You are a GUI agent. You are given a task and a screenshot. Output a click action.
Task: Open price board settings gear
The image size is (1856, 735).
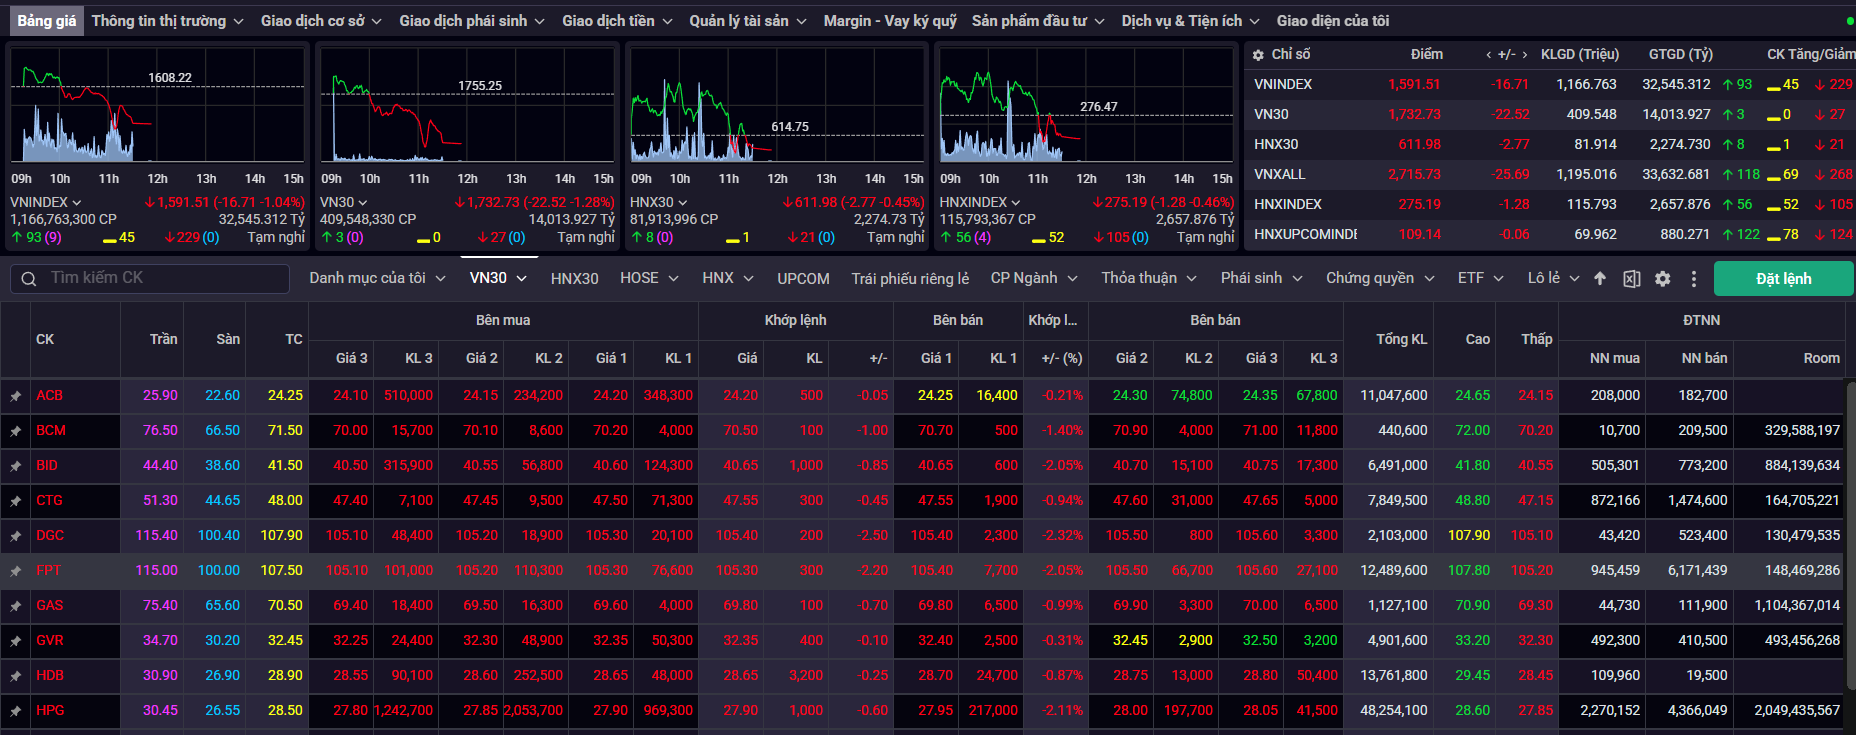coord(1662,279)
